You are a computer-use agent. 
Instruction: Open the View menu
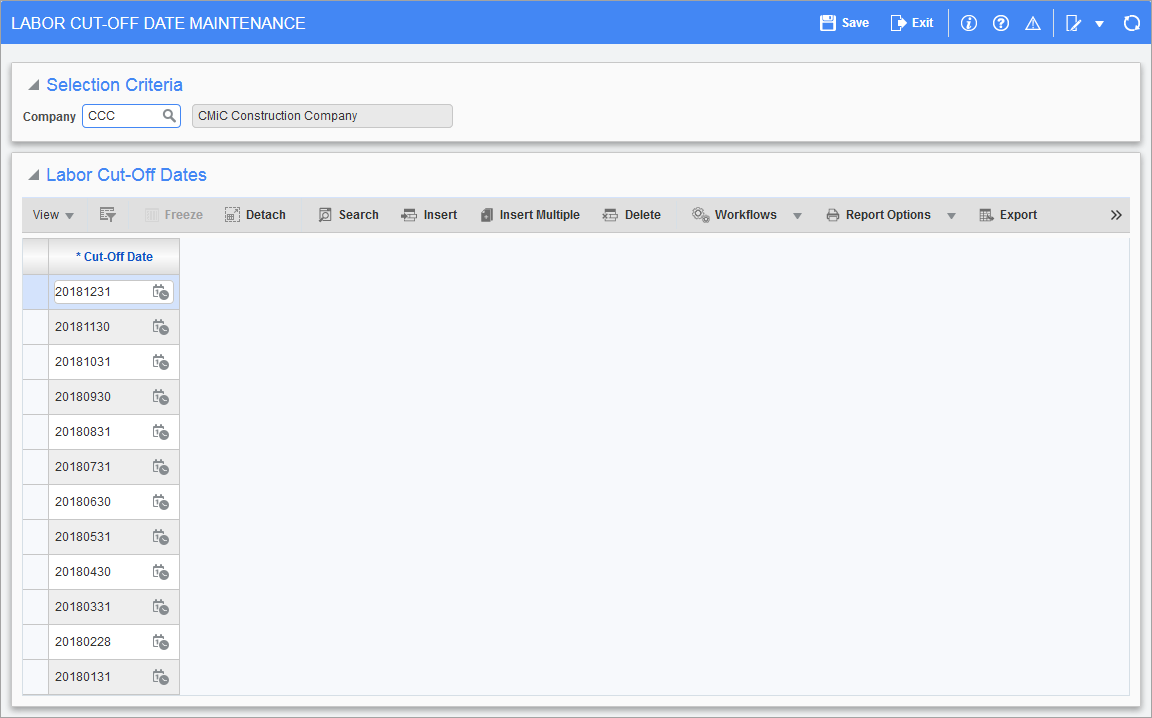click(x=53, y=215)
